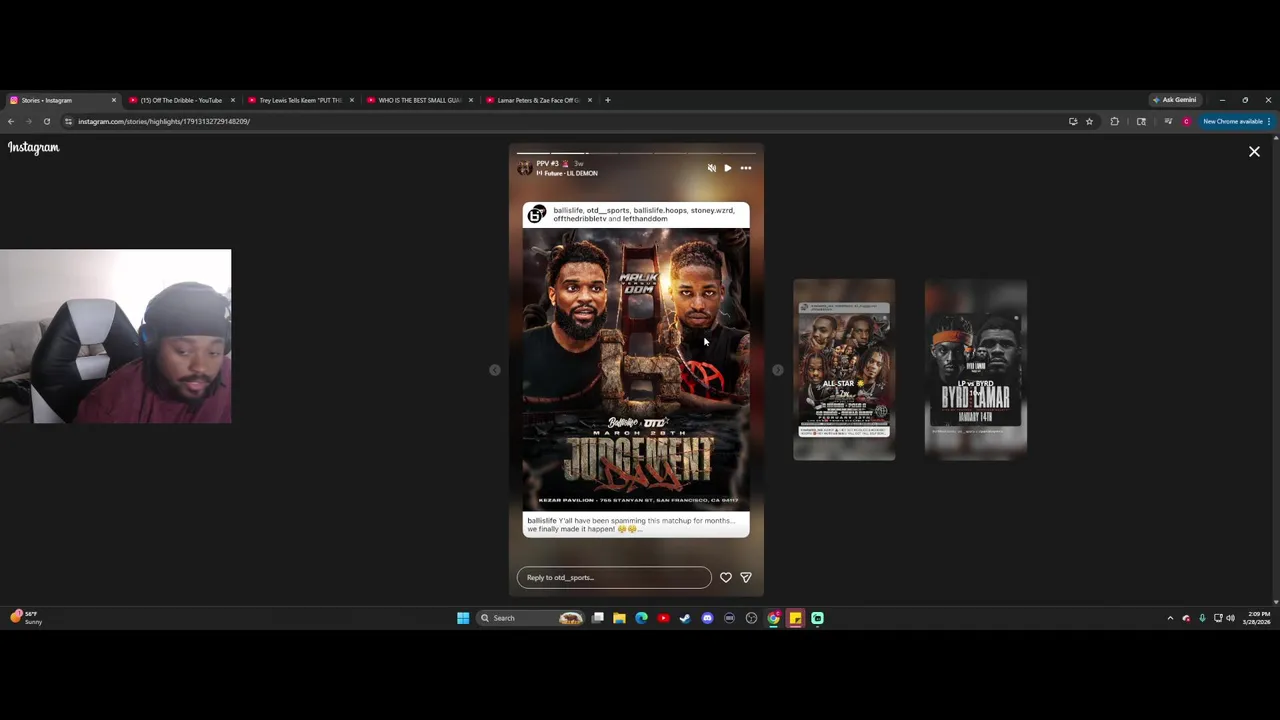Click the install app icon in address bar
Viewport: 1280px width, 720px height.
coord(1073,121)
